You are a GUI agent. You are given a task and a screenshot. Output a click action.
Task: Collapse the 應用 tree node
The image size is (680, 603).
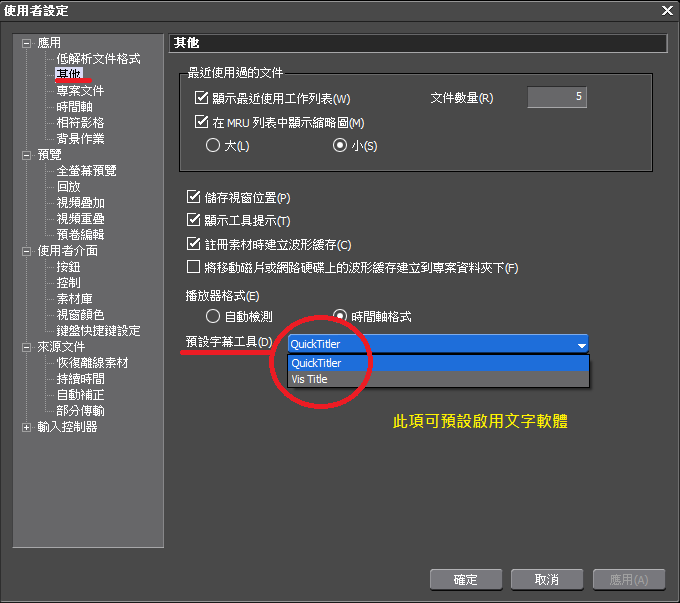[27, 43]
